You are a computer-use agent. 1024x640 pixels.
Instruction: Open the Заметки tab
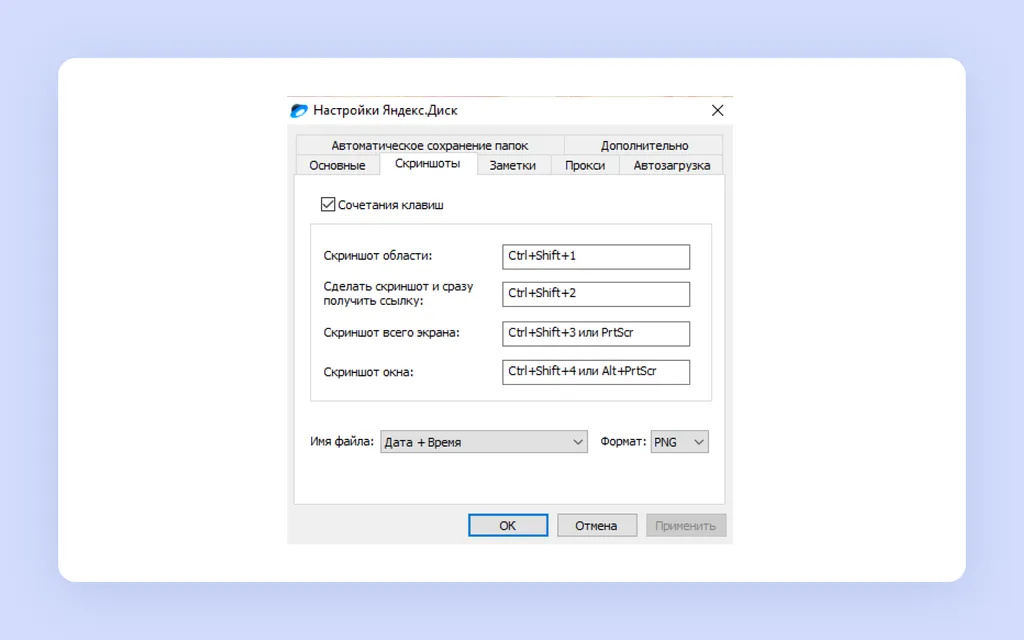pos(513,165)
